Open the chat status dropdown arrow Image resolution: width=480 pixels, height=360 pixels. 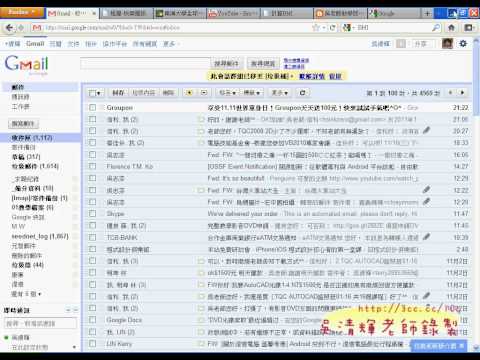[x=74, y=347]
